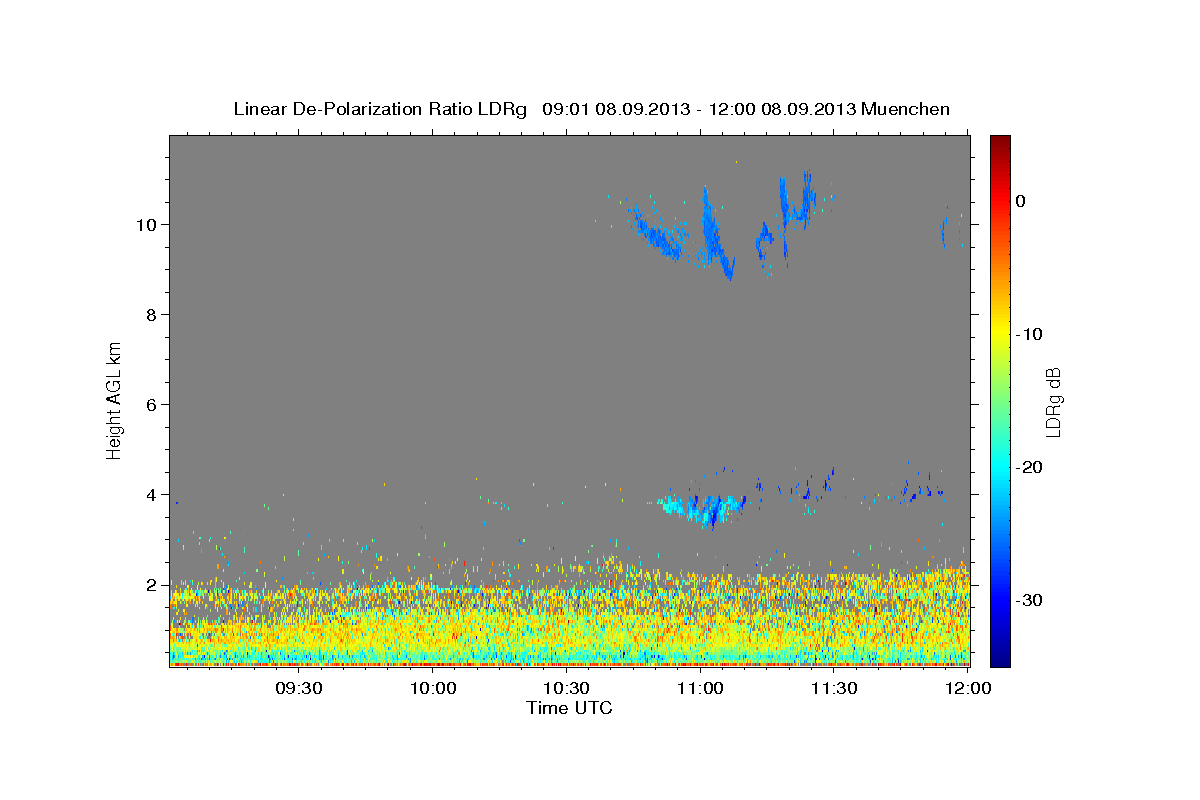
Task: Click the plot title text
Action: click(591, 109)
